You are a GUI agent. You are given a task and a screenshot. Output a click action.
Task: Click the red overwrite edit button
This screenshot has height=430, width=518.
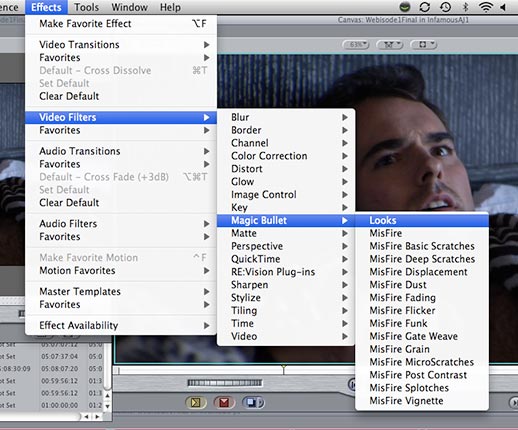click(224, 403)
